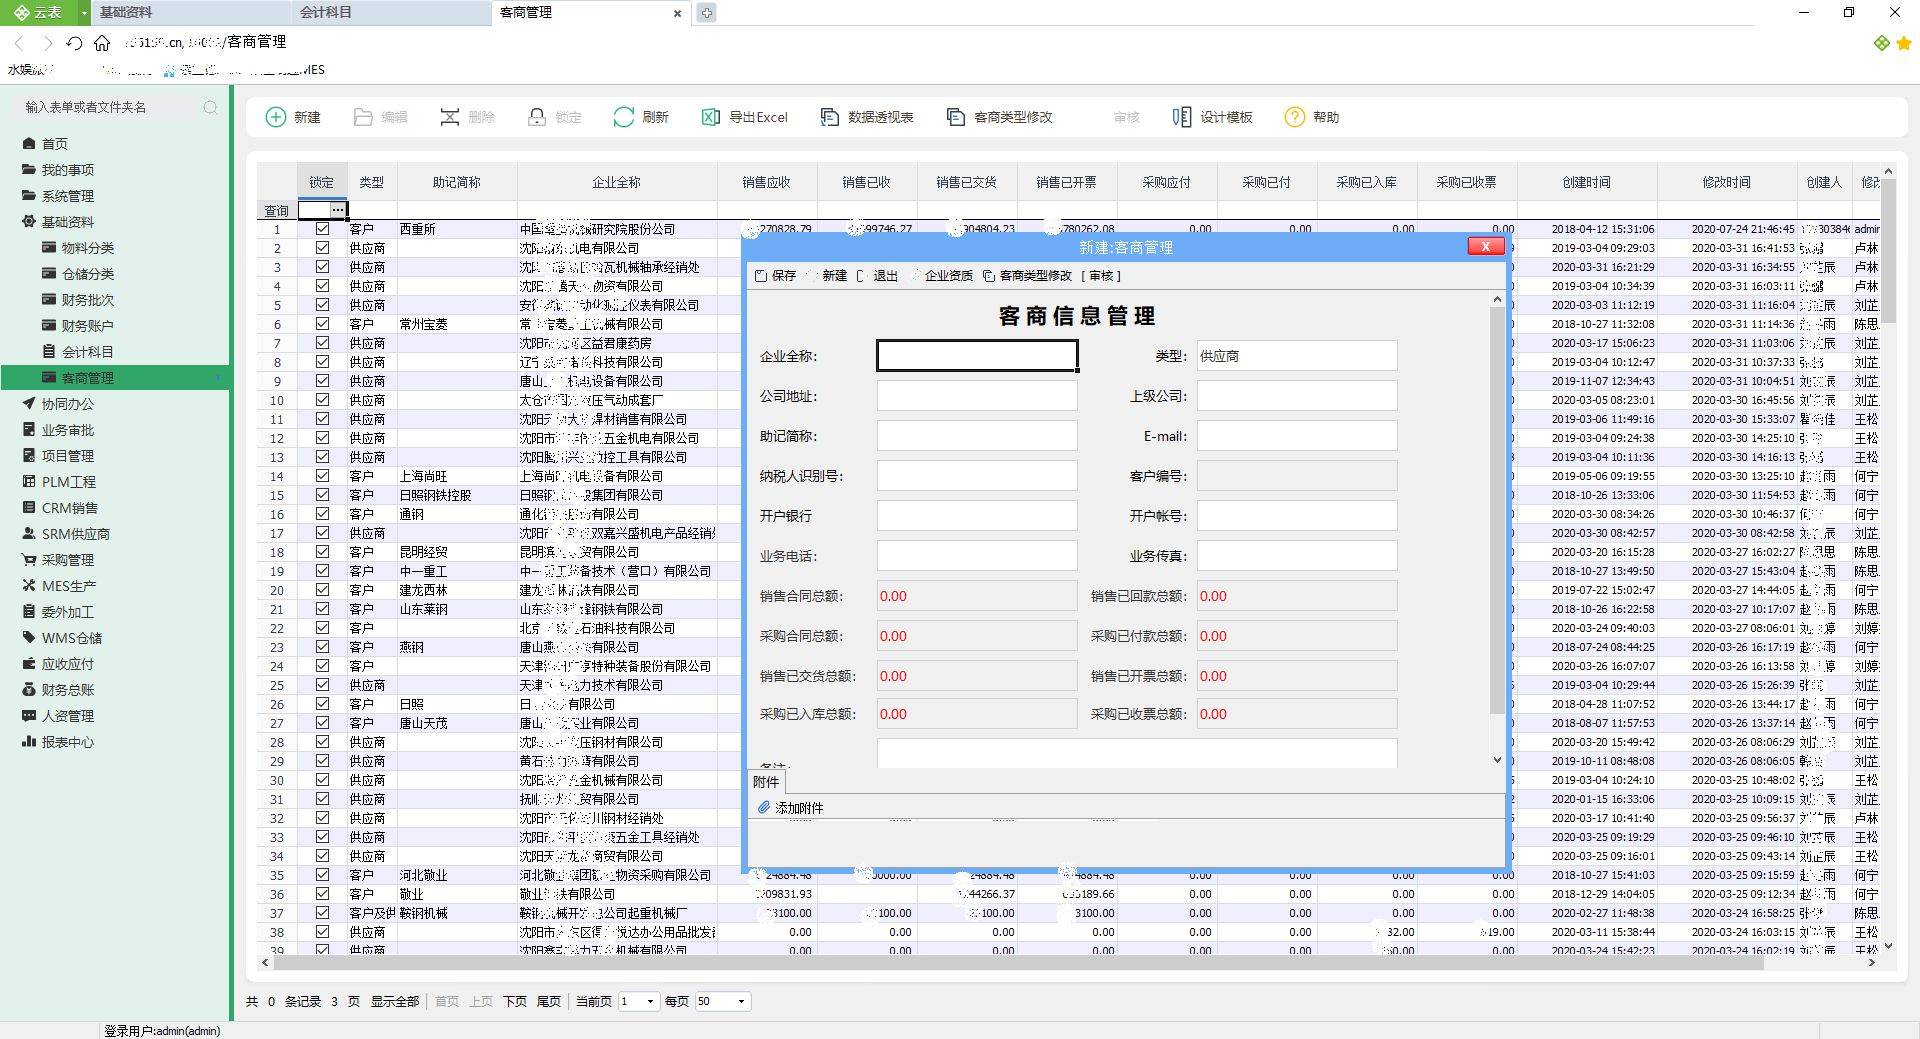This screenshot has width=1920, height=1039.
Task: Open the 当前页 page dropdown
Action: pyautogui.click(x=650, y=1001)
